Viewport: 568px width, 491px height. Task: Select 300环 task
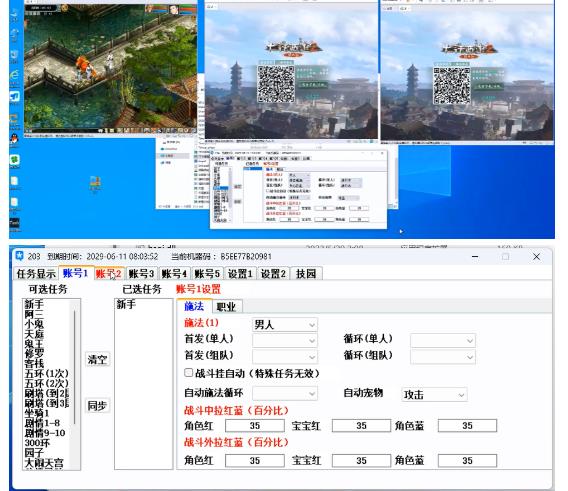pyautogui.click(x=37, y=443)
